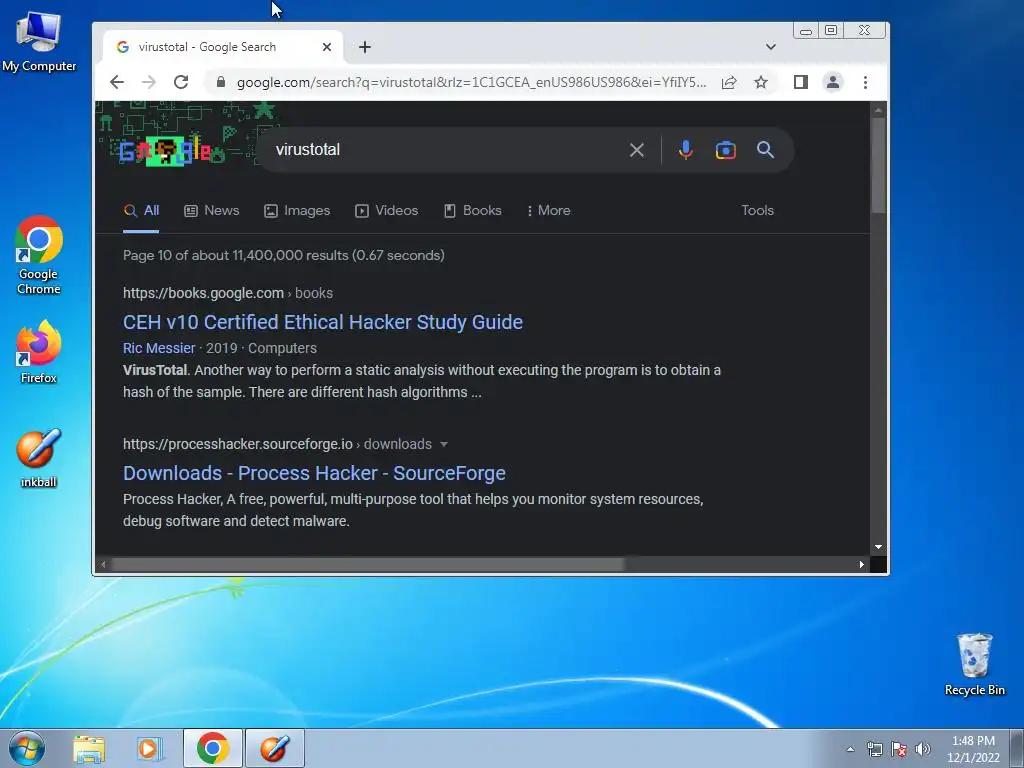Select the Recycle Bin icon
Screen dimensions: 1024x768
[x=974, y=664]
